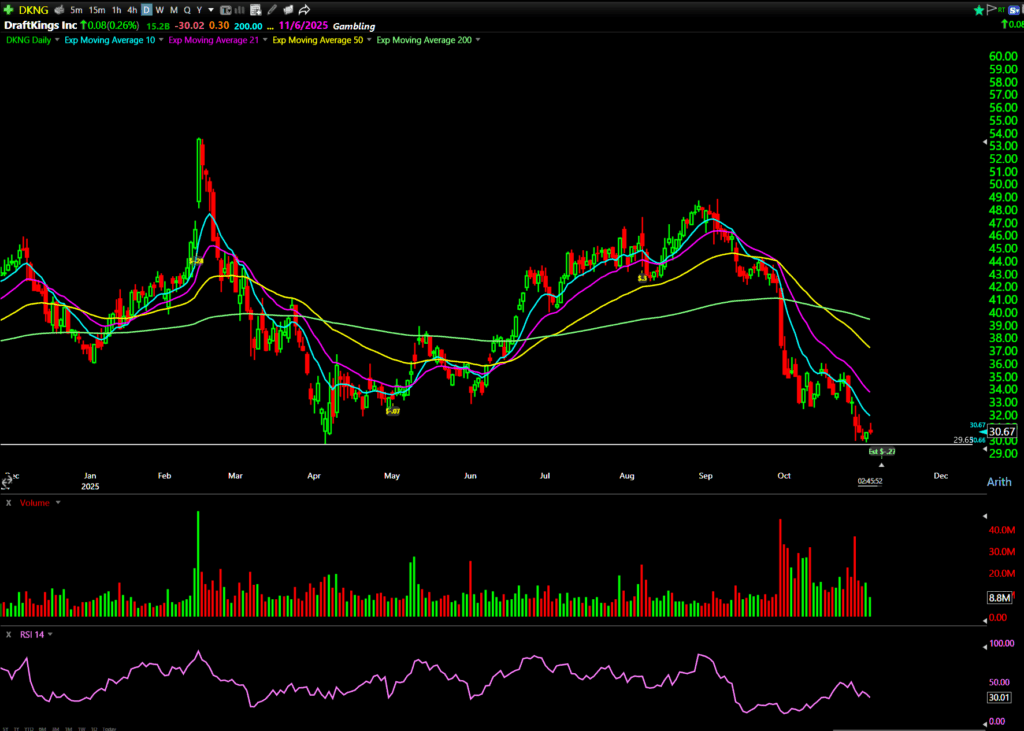Open the news/notes list icon in toolbar
Viewport: 1024px width, 731px height.
[256, 9]
